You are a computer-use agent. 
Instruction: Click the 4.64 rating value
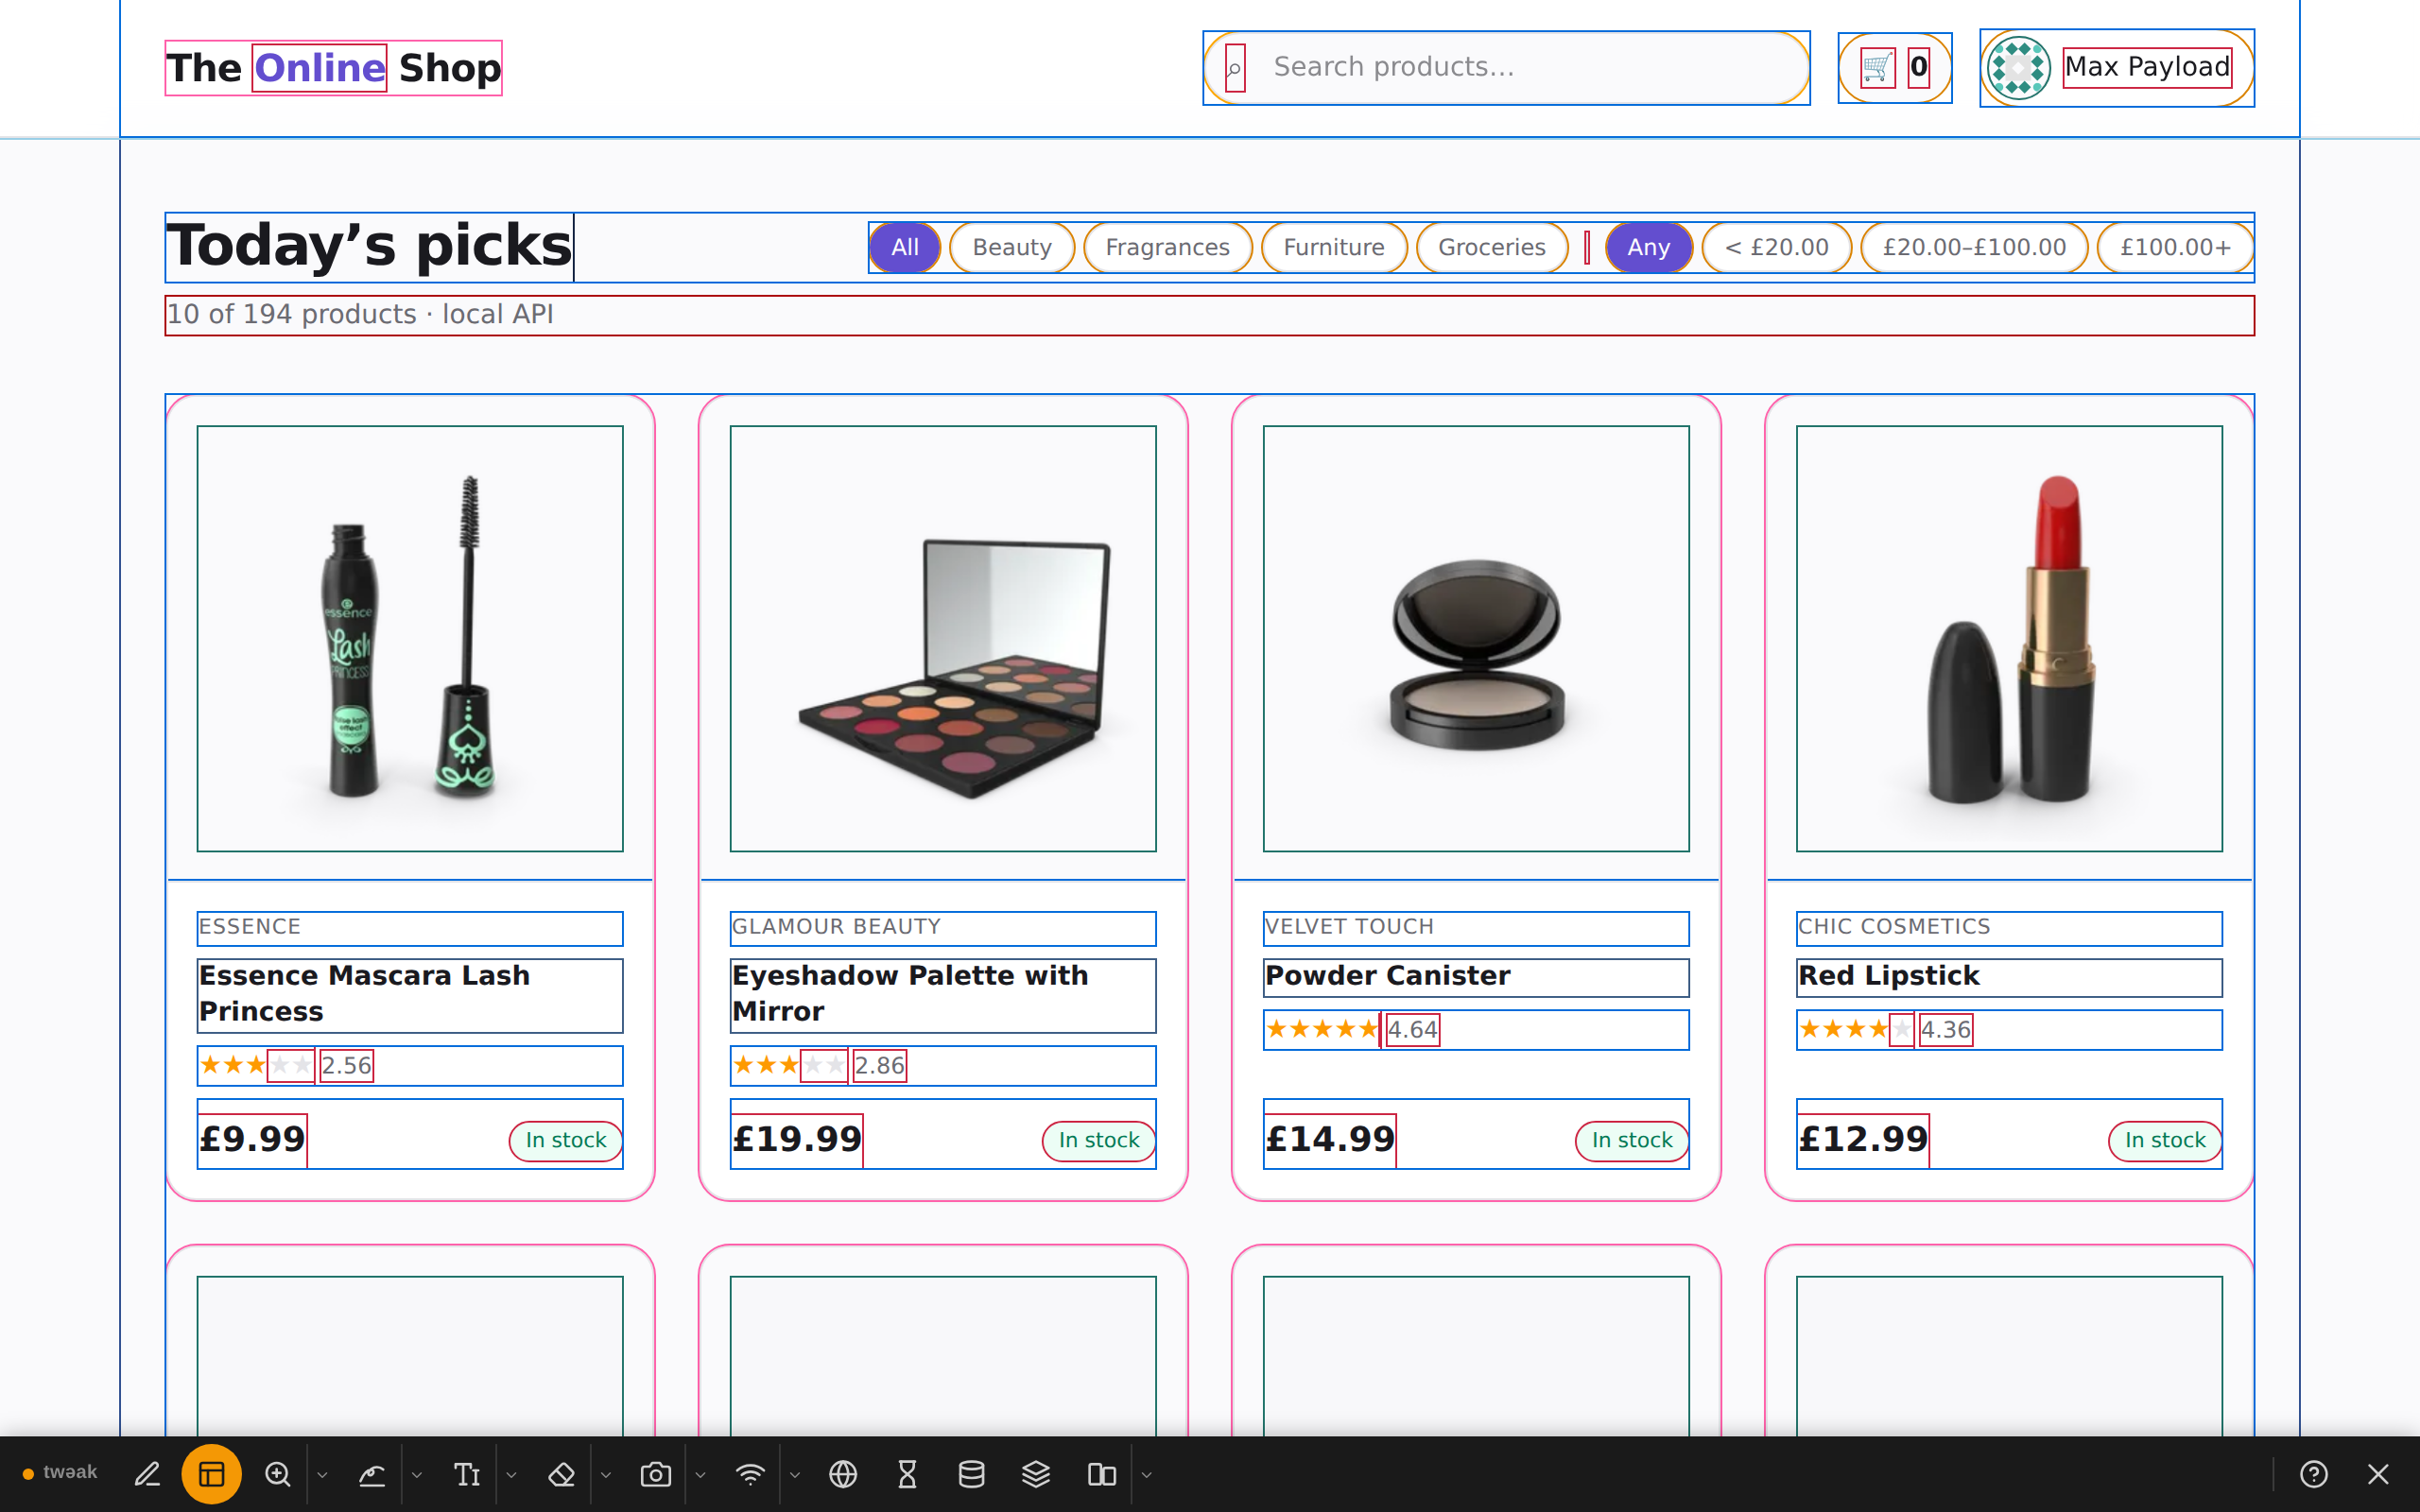tap(1412, 1030)
